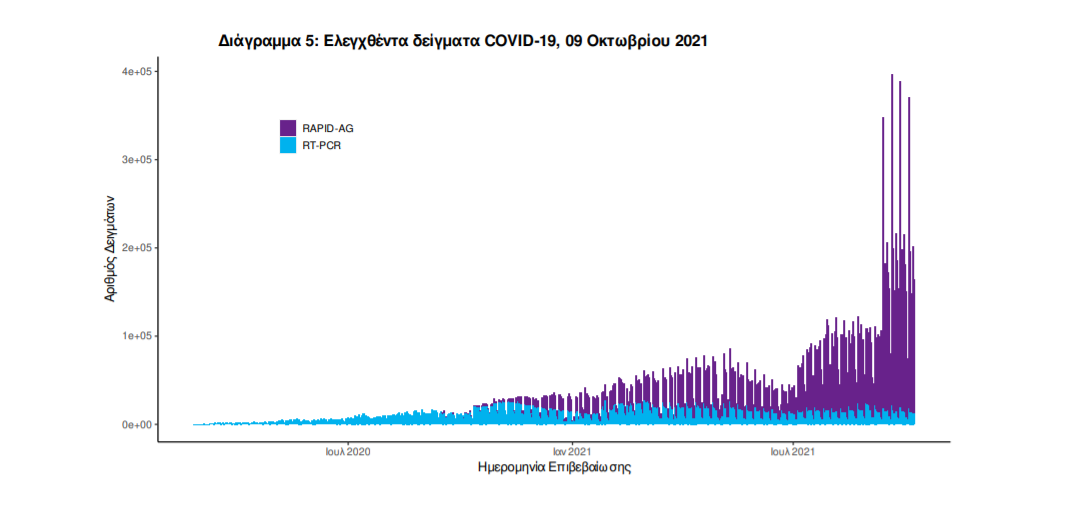Click the 2e+05 y-axis tick label
The height and width of the screenshot is (508, 1074).
pyautogui.click(x=137, y=248)
